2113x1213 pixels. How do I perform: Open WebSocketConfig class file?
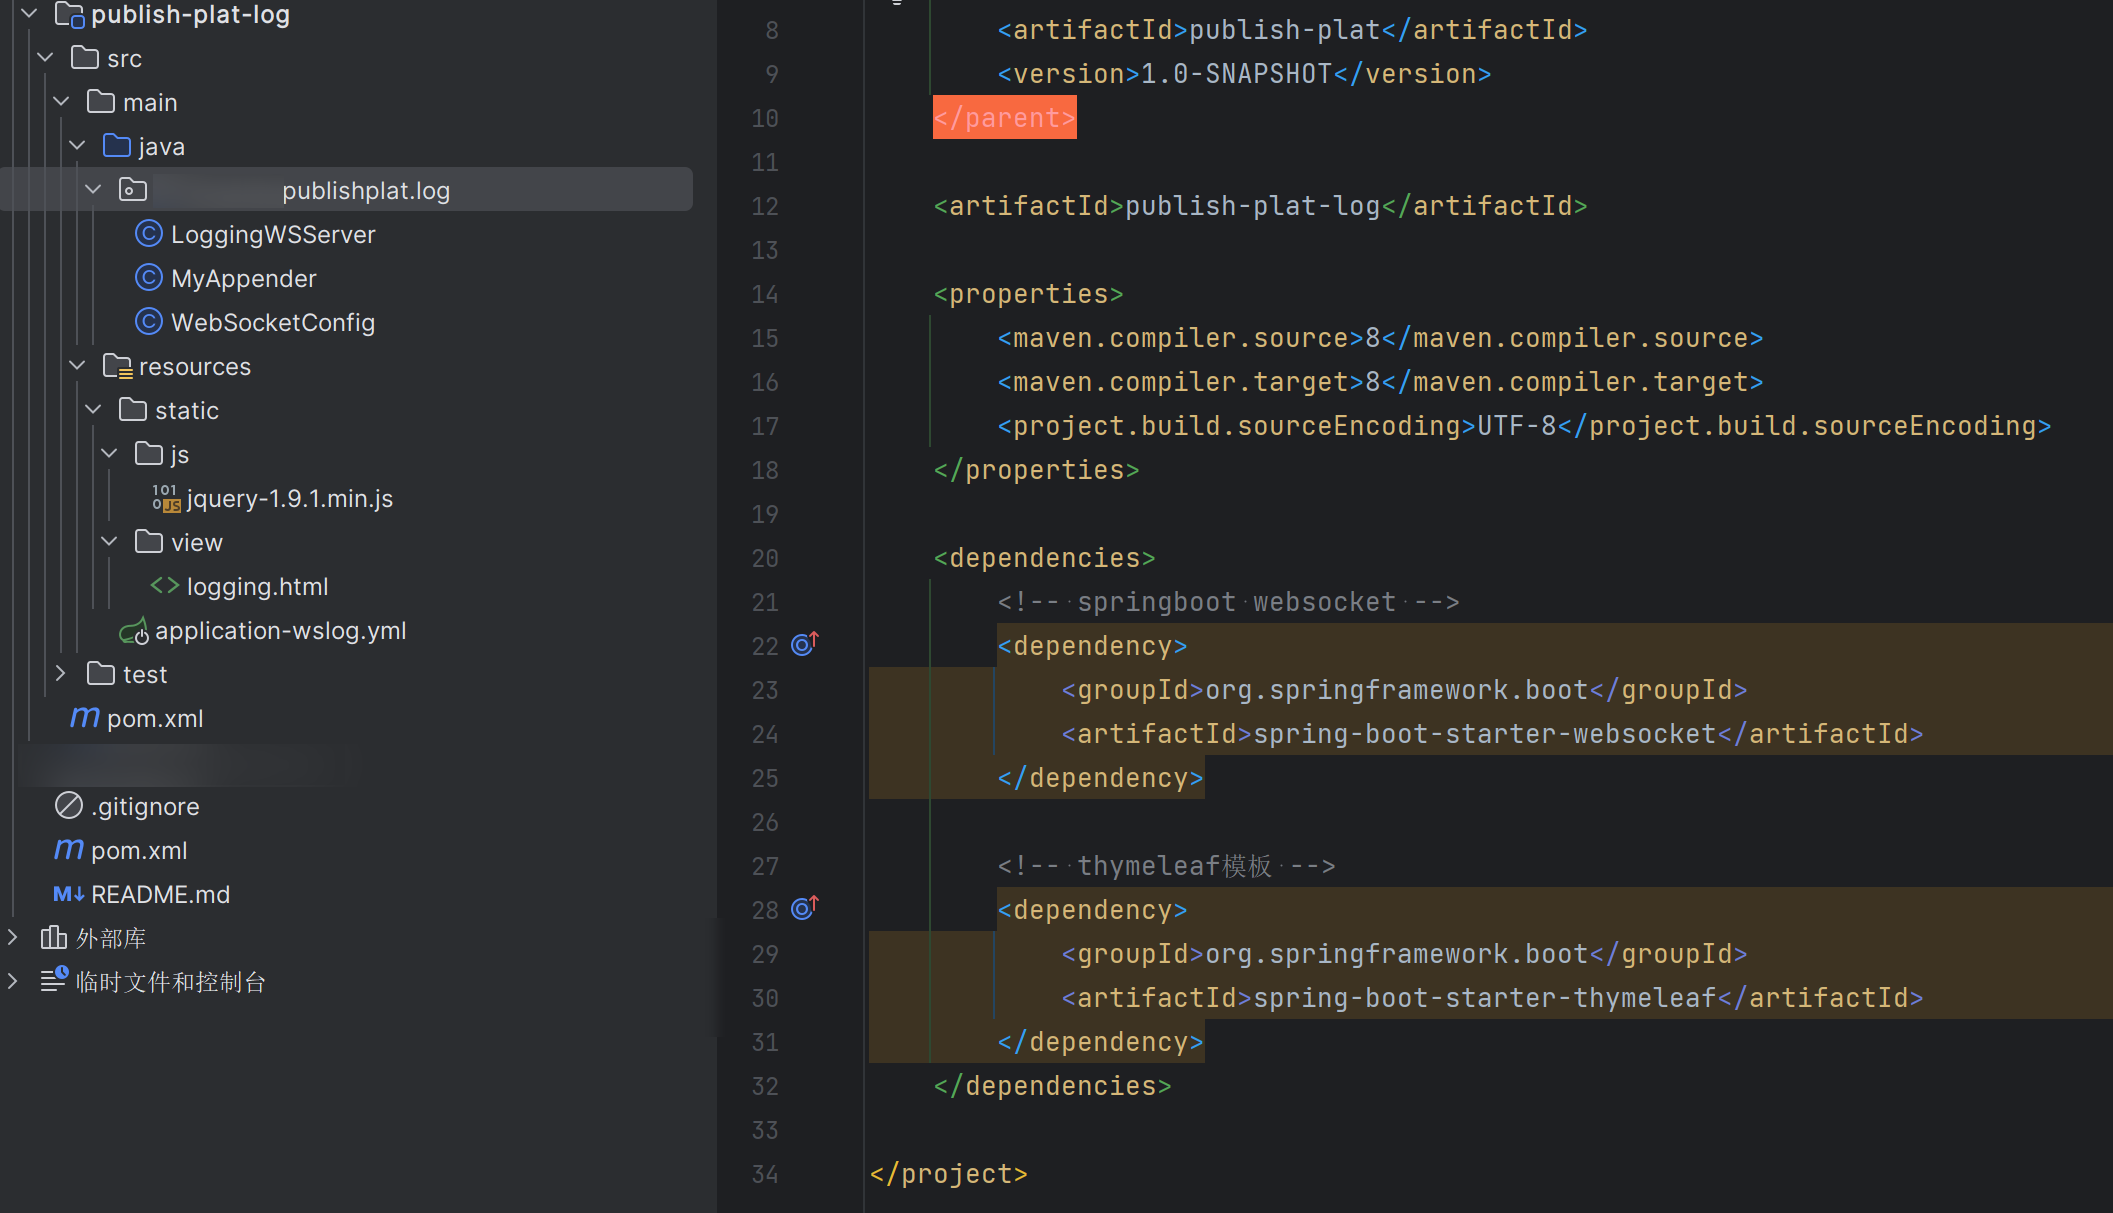(x=272, y=322)
